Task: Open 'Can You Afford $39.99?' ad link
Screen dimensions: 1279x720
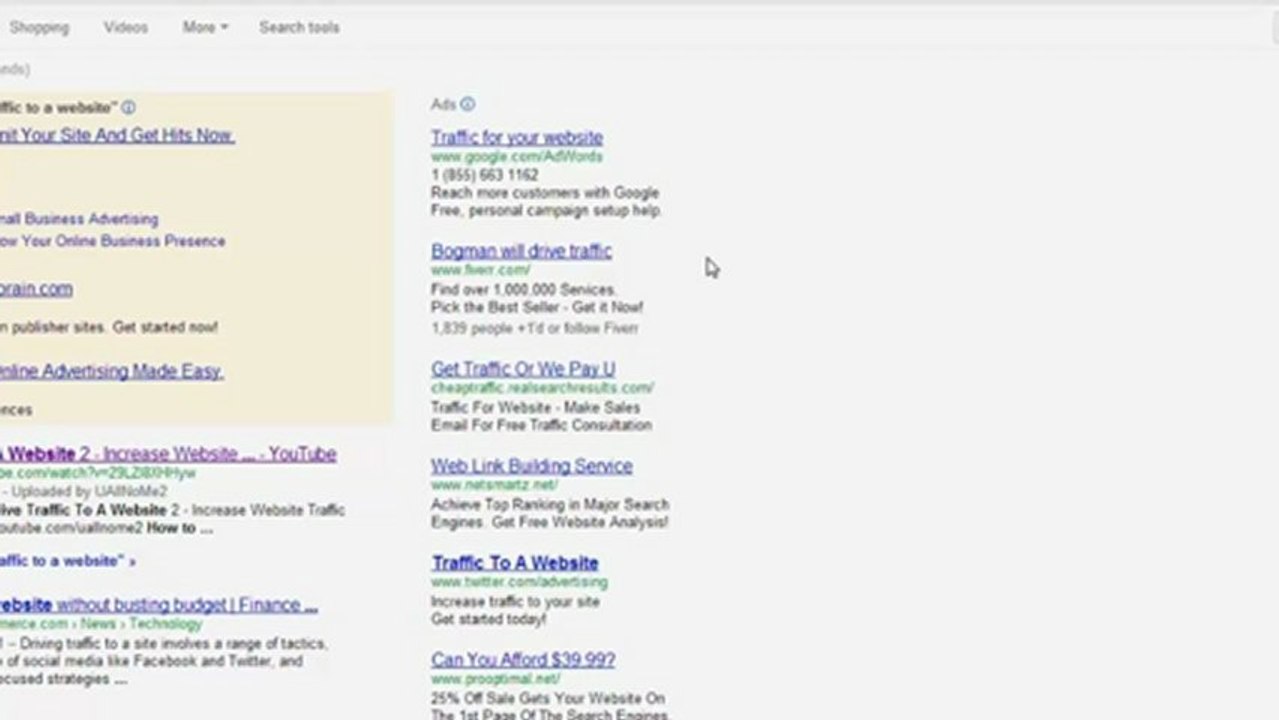Action: point(523,660)
